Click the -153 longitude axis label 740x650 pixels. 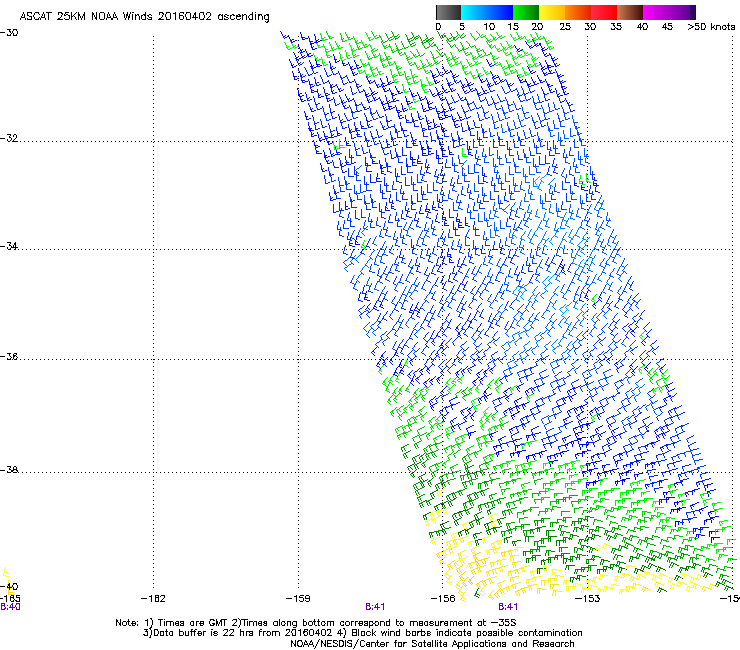[x=588, y=599]
